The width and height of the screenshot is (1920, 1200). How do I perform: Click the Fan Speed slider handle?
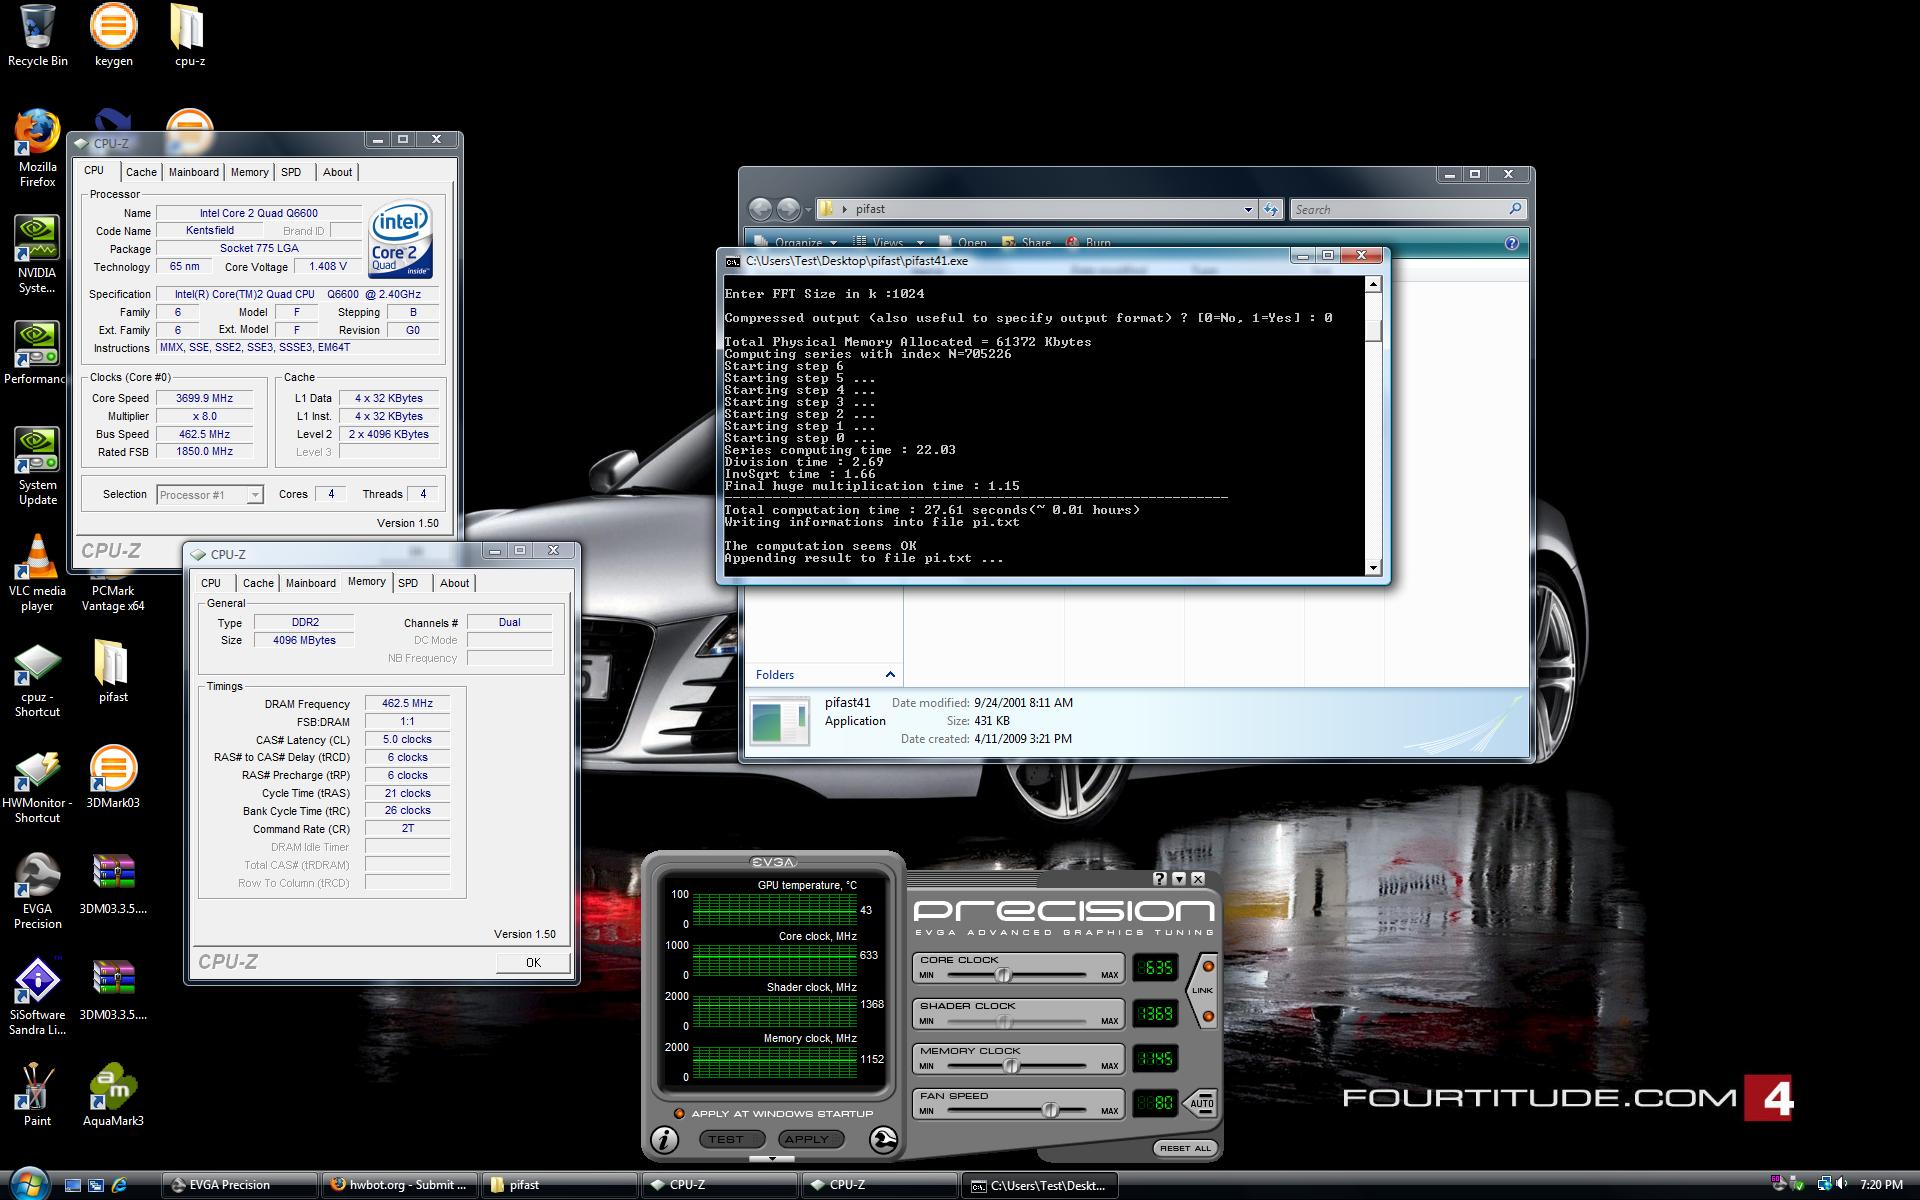click(1050, 1110)
